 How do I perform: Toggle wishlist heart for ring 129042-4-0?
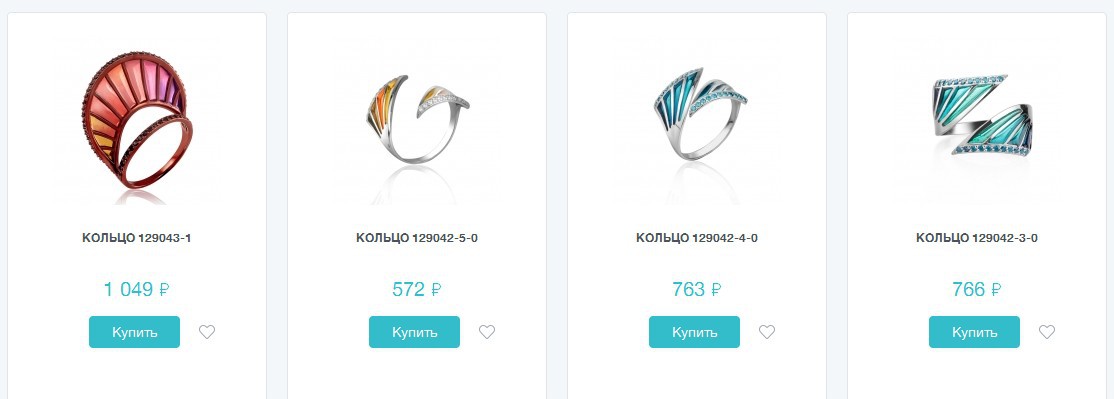point(767,332)
